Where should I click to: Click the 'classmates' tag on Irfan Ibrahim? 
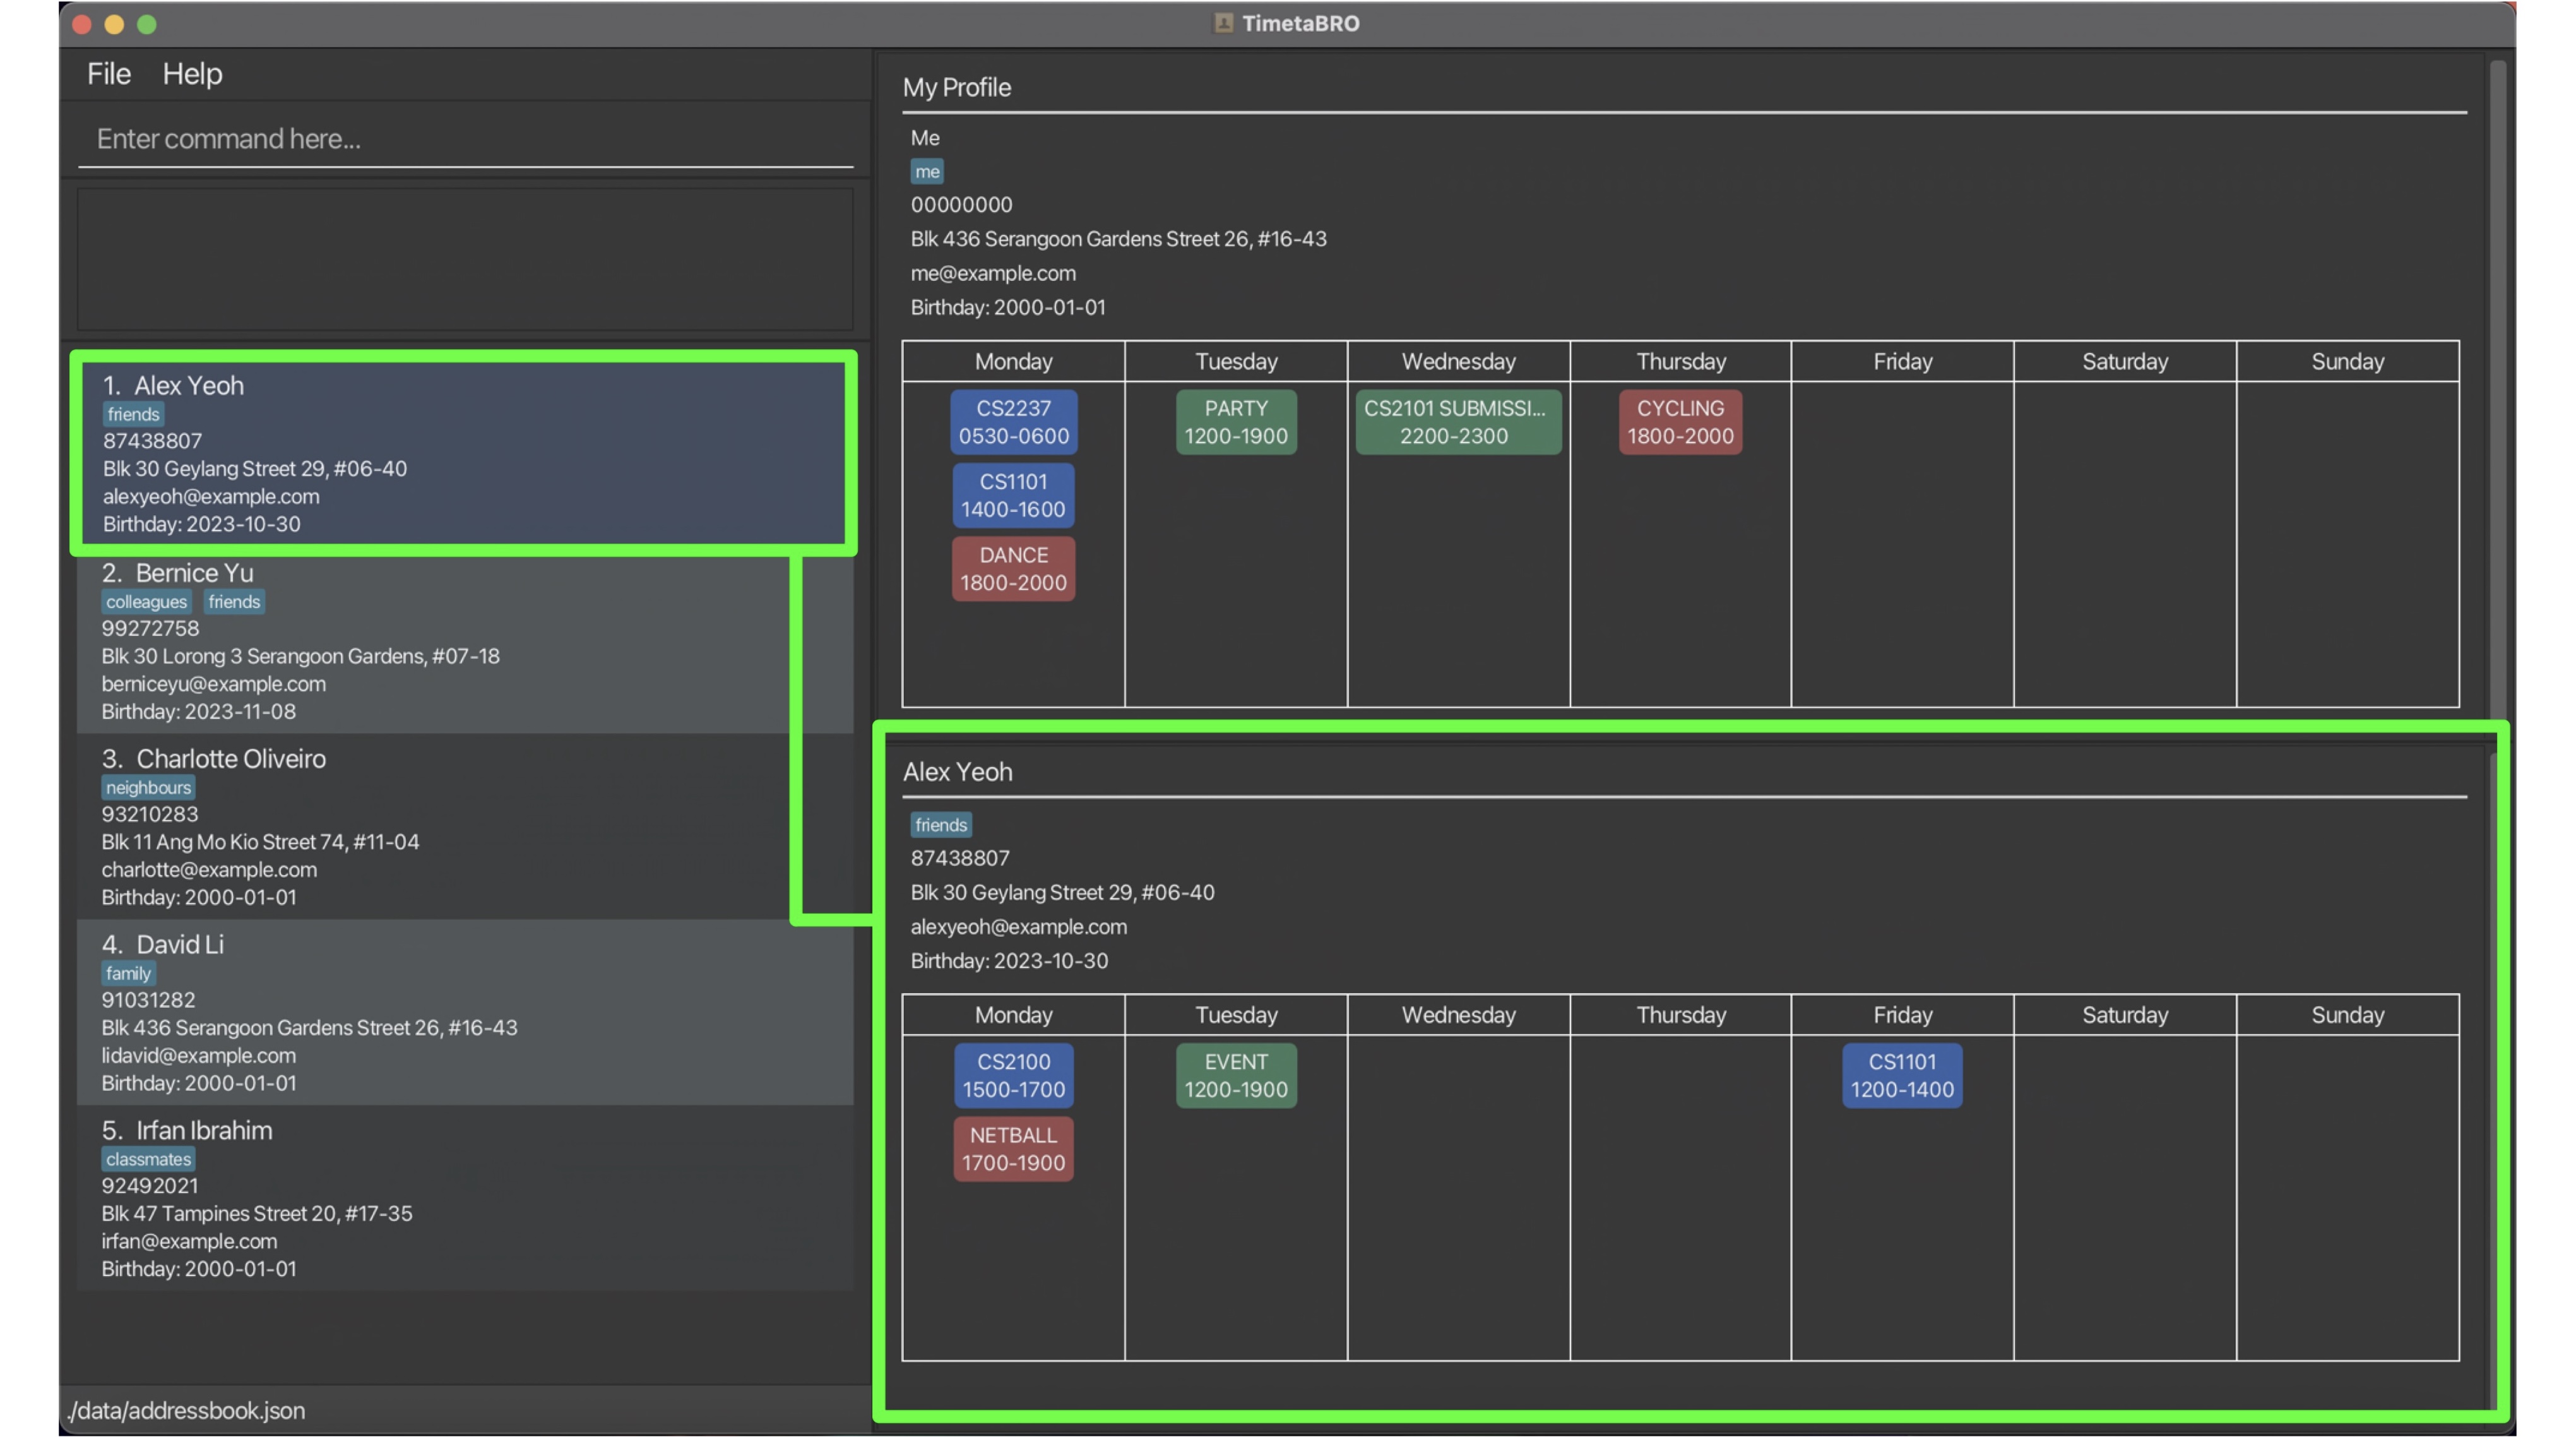[x=148, y=1160]
